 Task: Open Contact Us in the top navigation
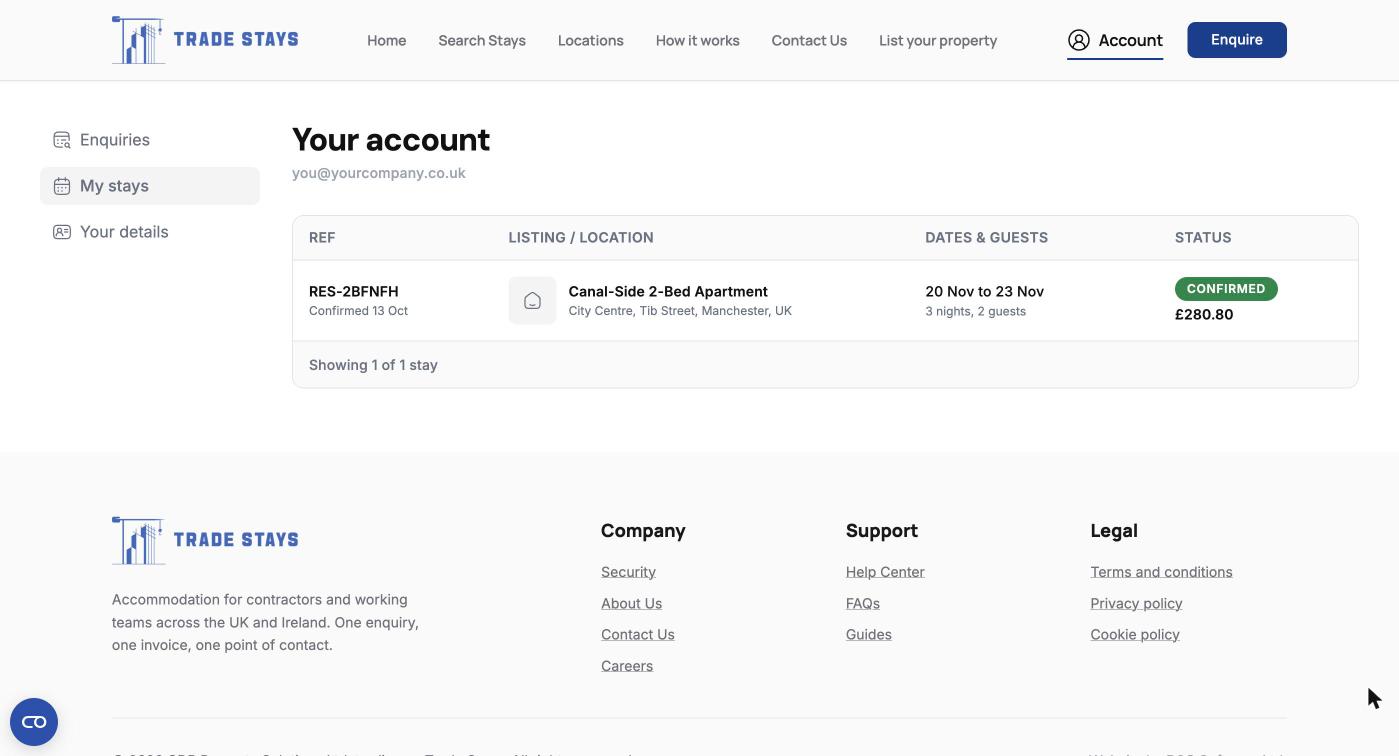point(809,41)
